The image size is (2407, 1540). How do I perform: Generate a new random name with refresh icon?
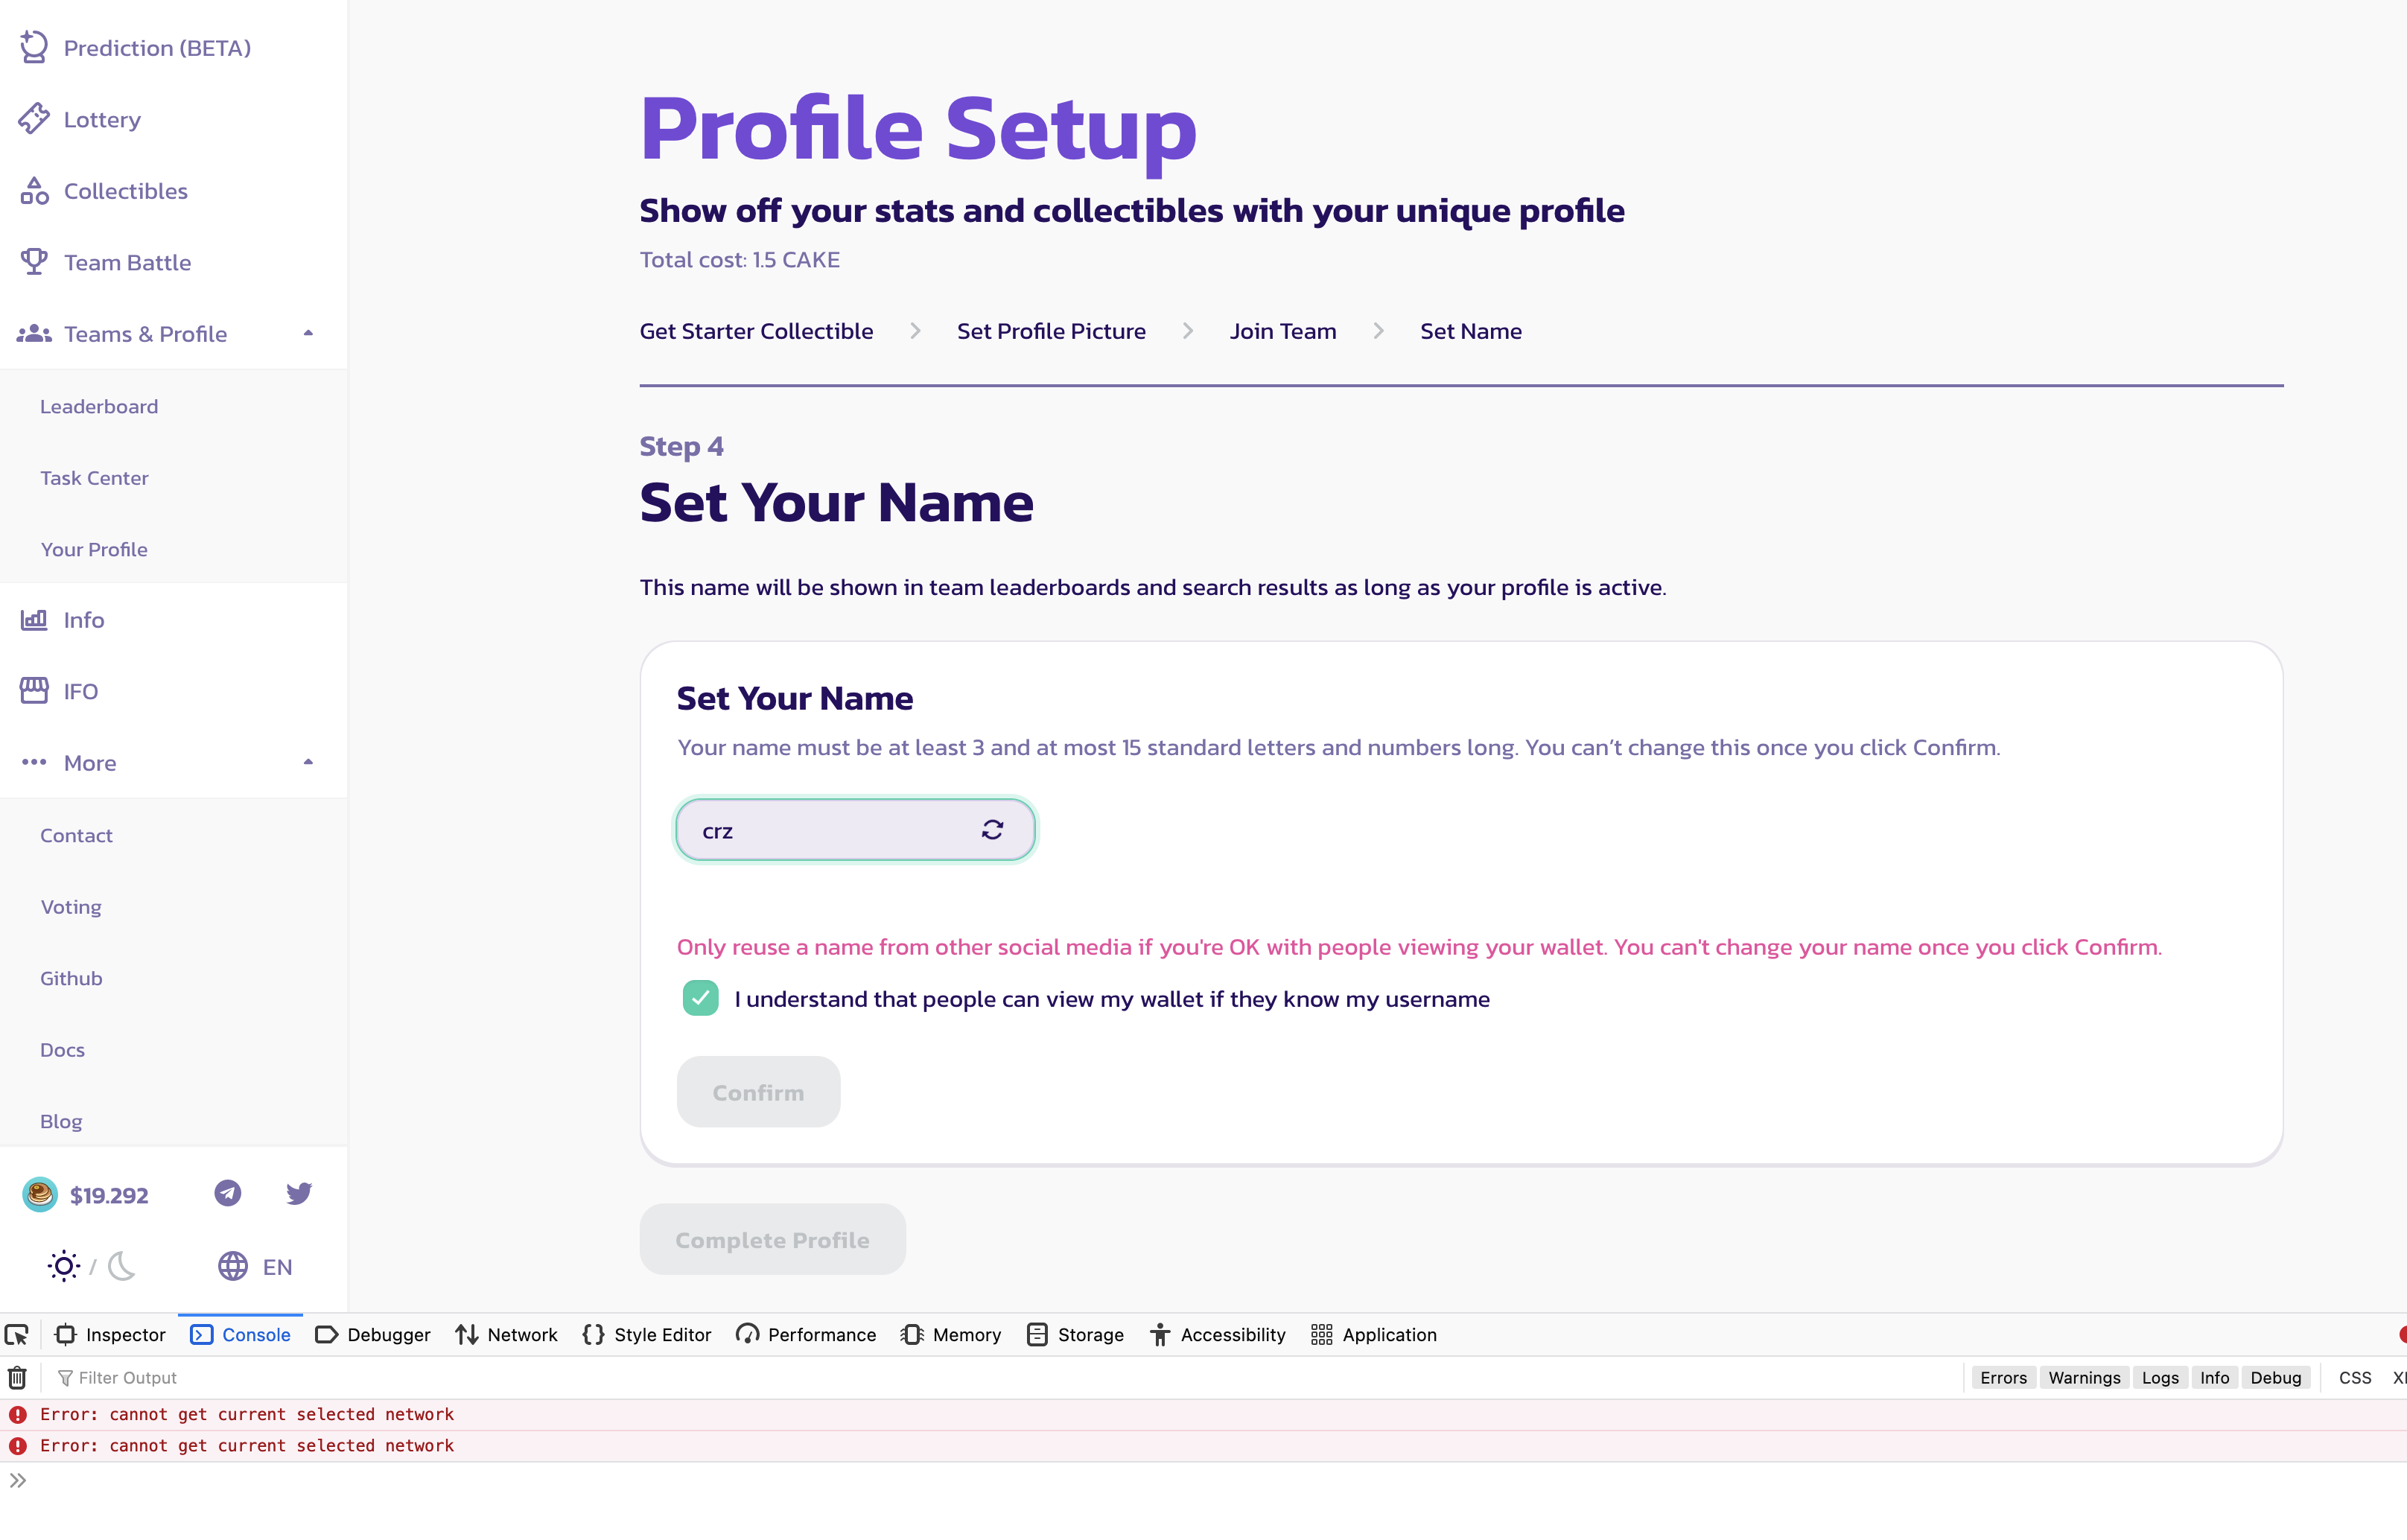click(992, 829)
